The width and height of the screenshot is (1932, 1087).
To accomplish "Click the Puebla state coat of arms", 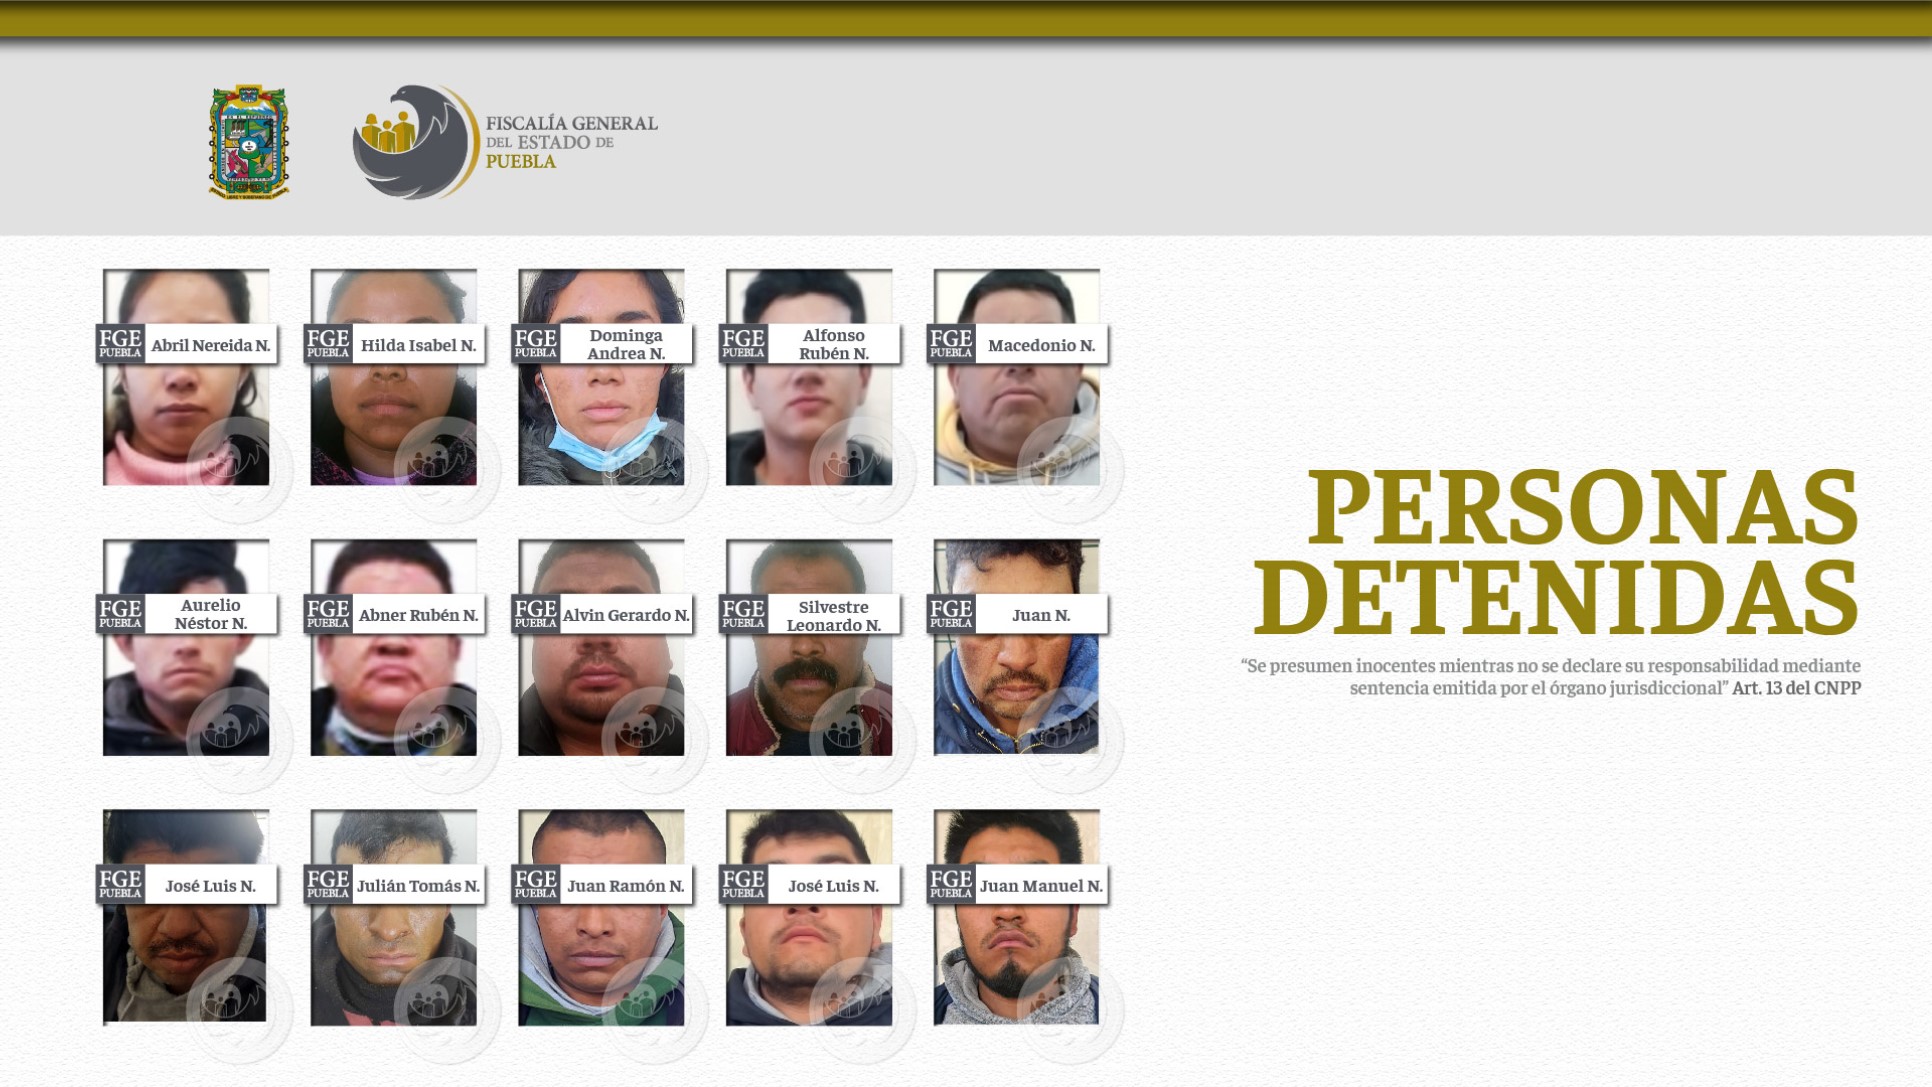I will coord(248,141).
